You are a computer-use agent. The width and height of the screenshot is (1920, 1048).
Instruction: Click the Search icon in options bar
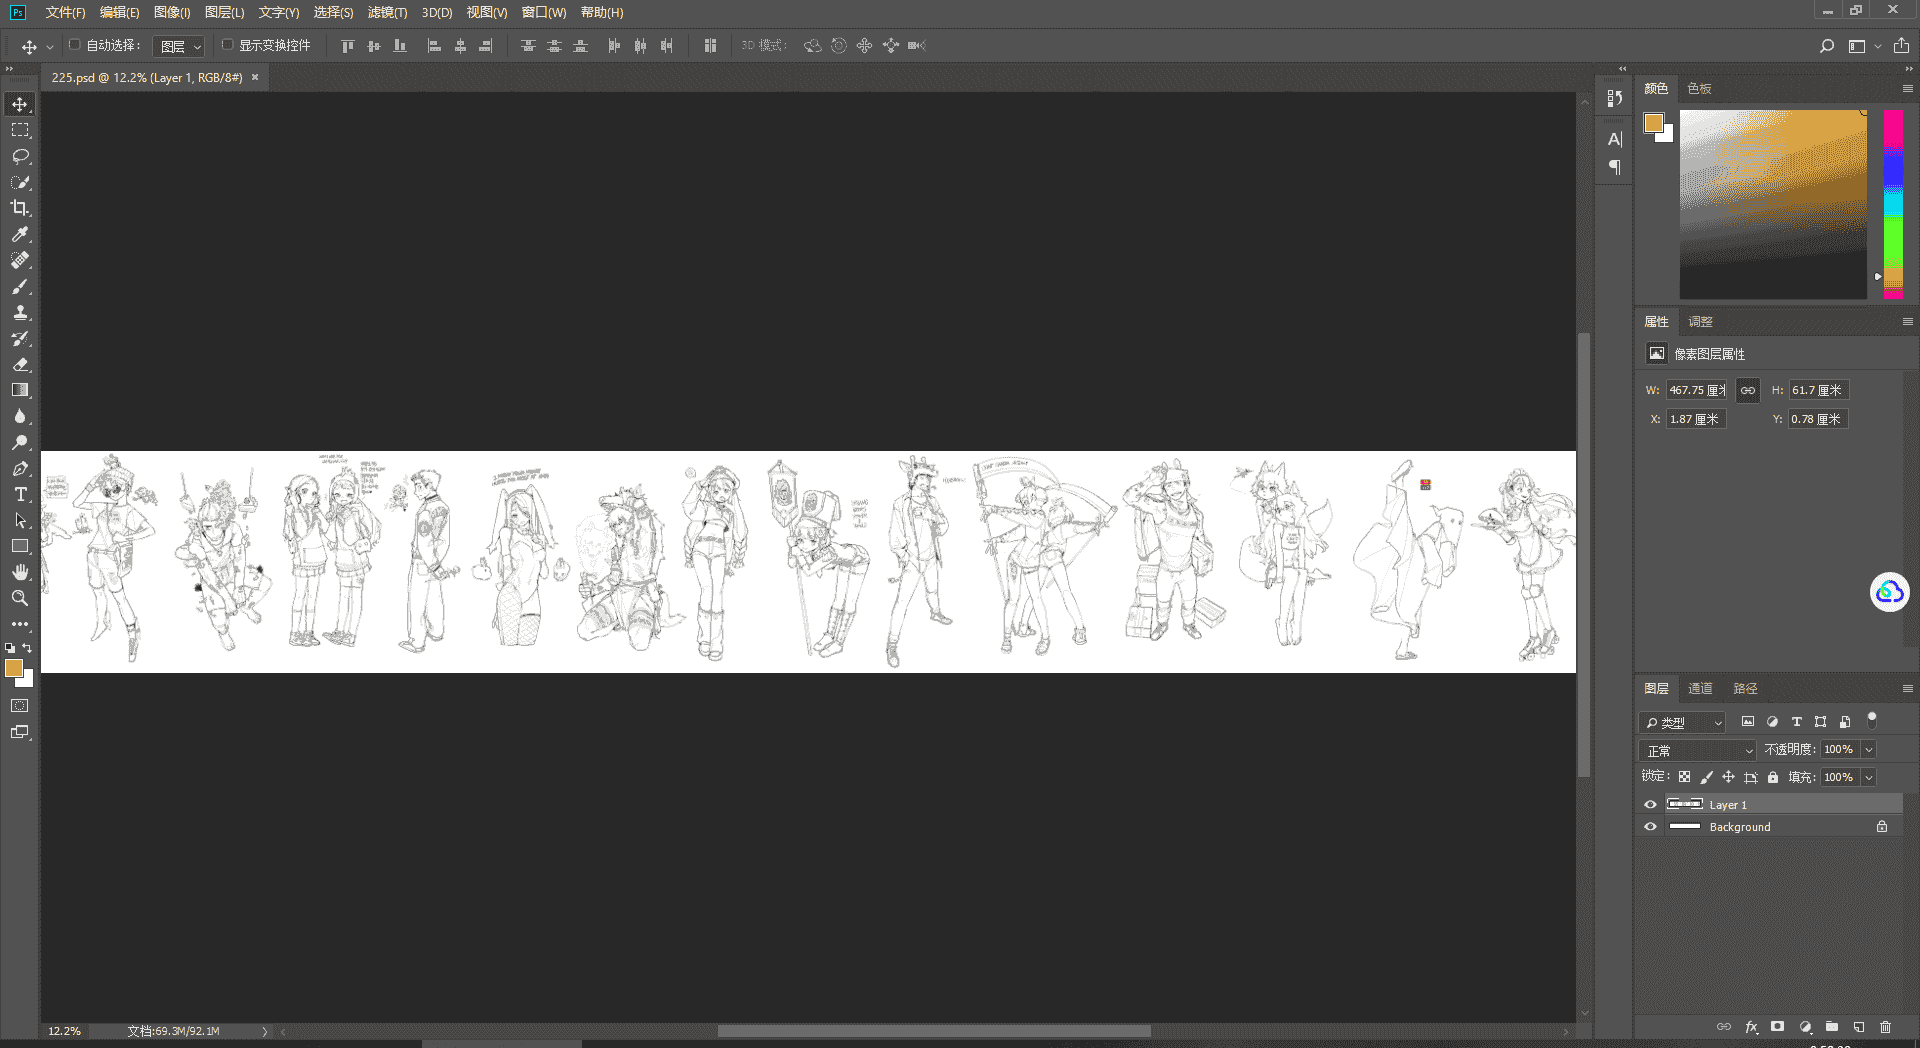(1827, 46)
